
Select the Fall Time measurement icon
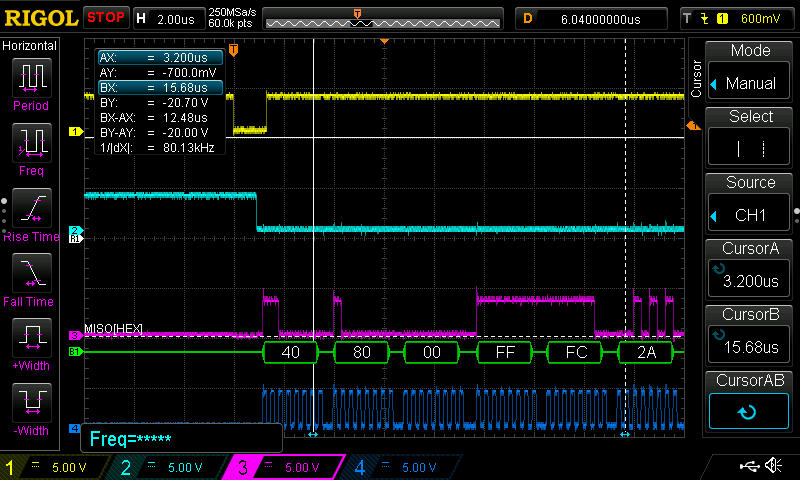(31, 273)
